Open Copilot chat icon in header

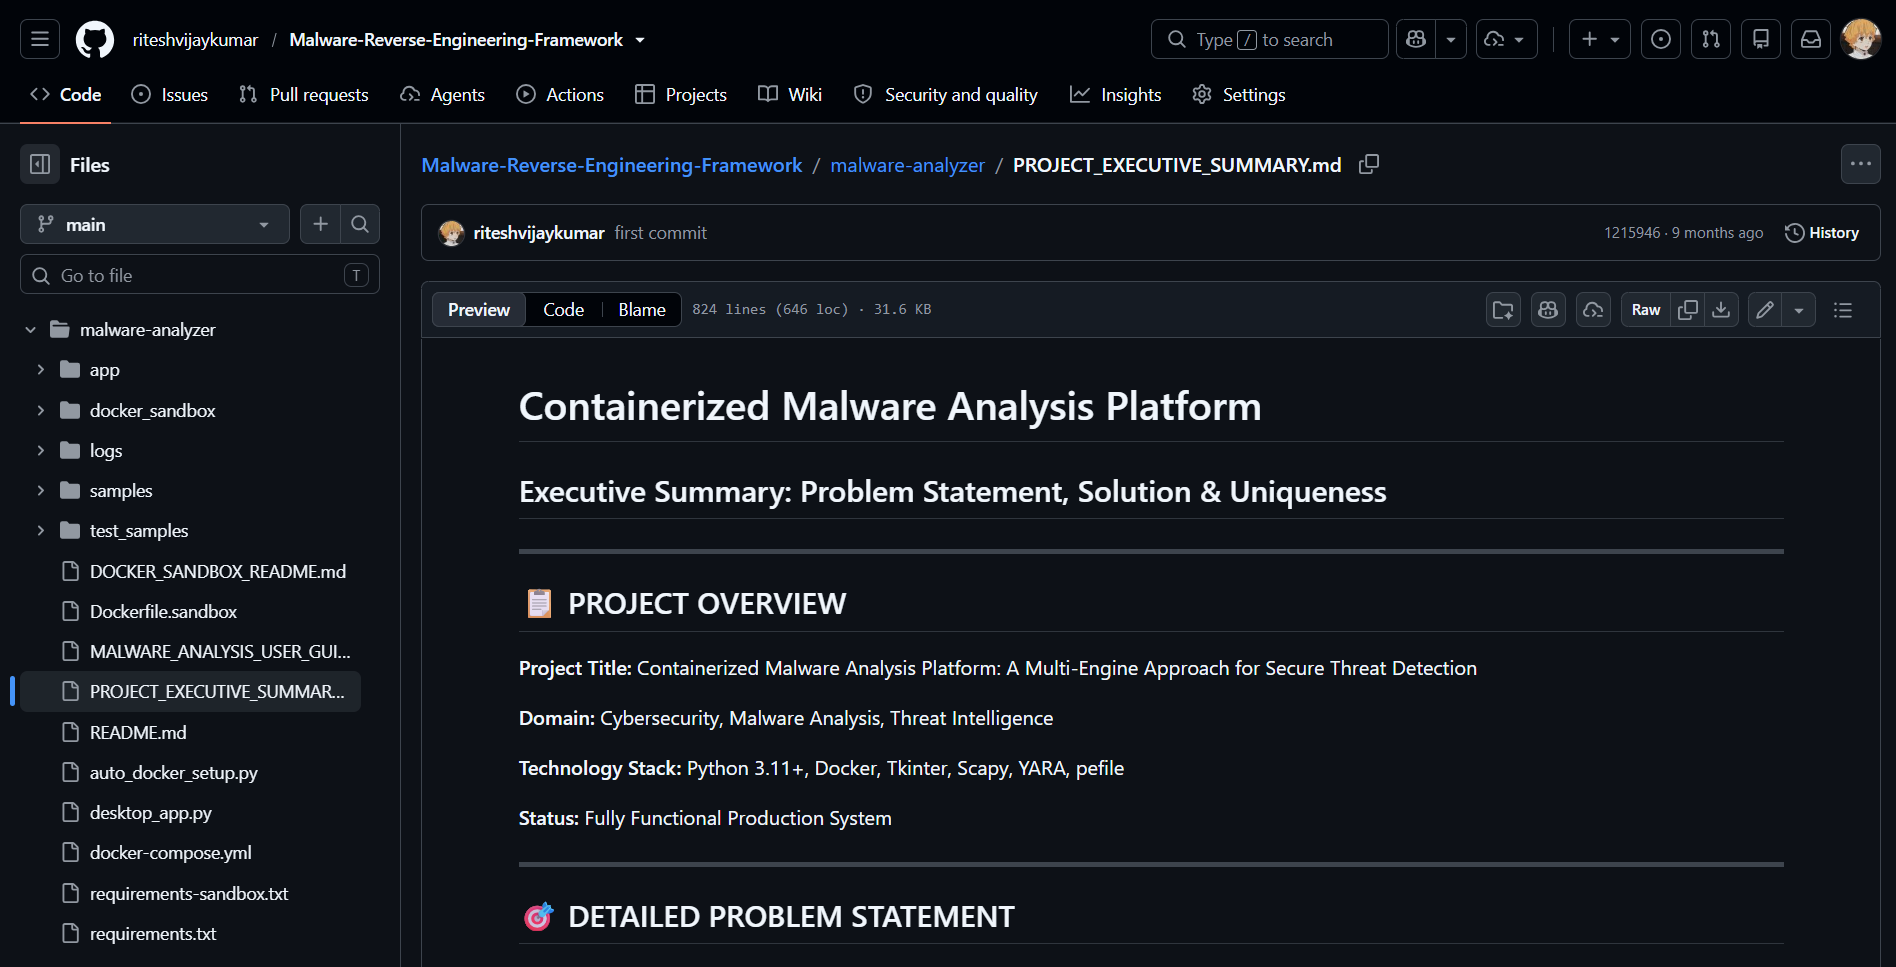tap(1416, 39)
